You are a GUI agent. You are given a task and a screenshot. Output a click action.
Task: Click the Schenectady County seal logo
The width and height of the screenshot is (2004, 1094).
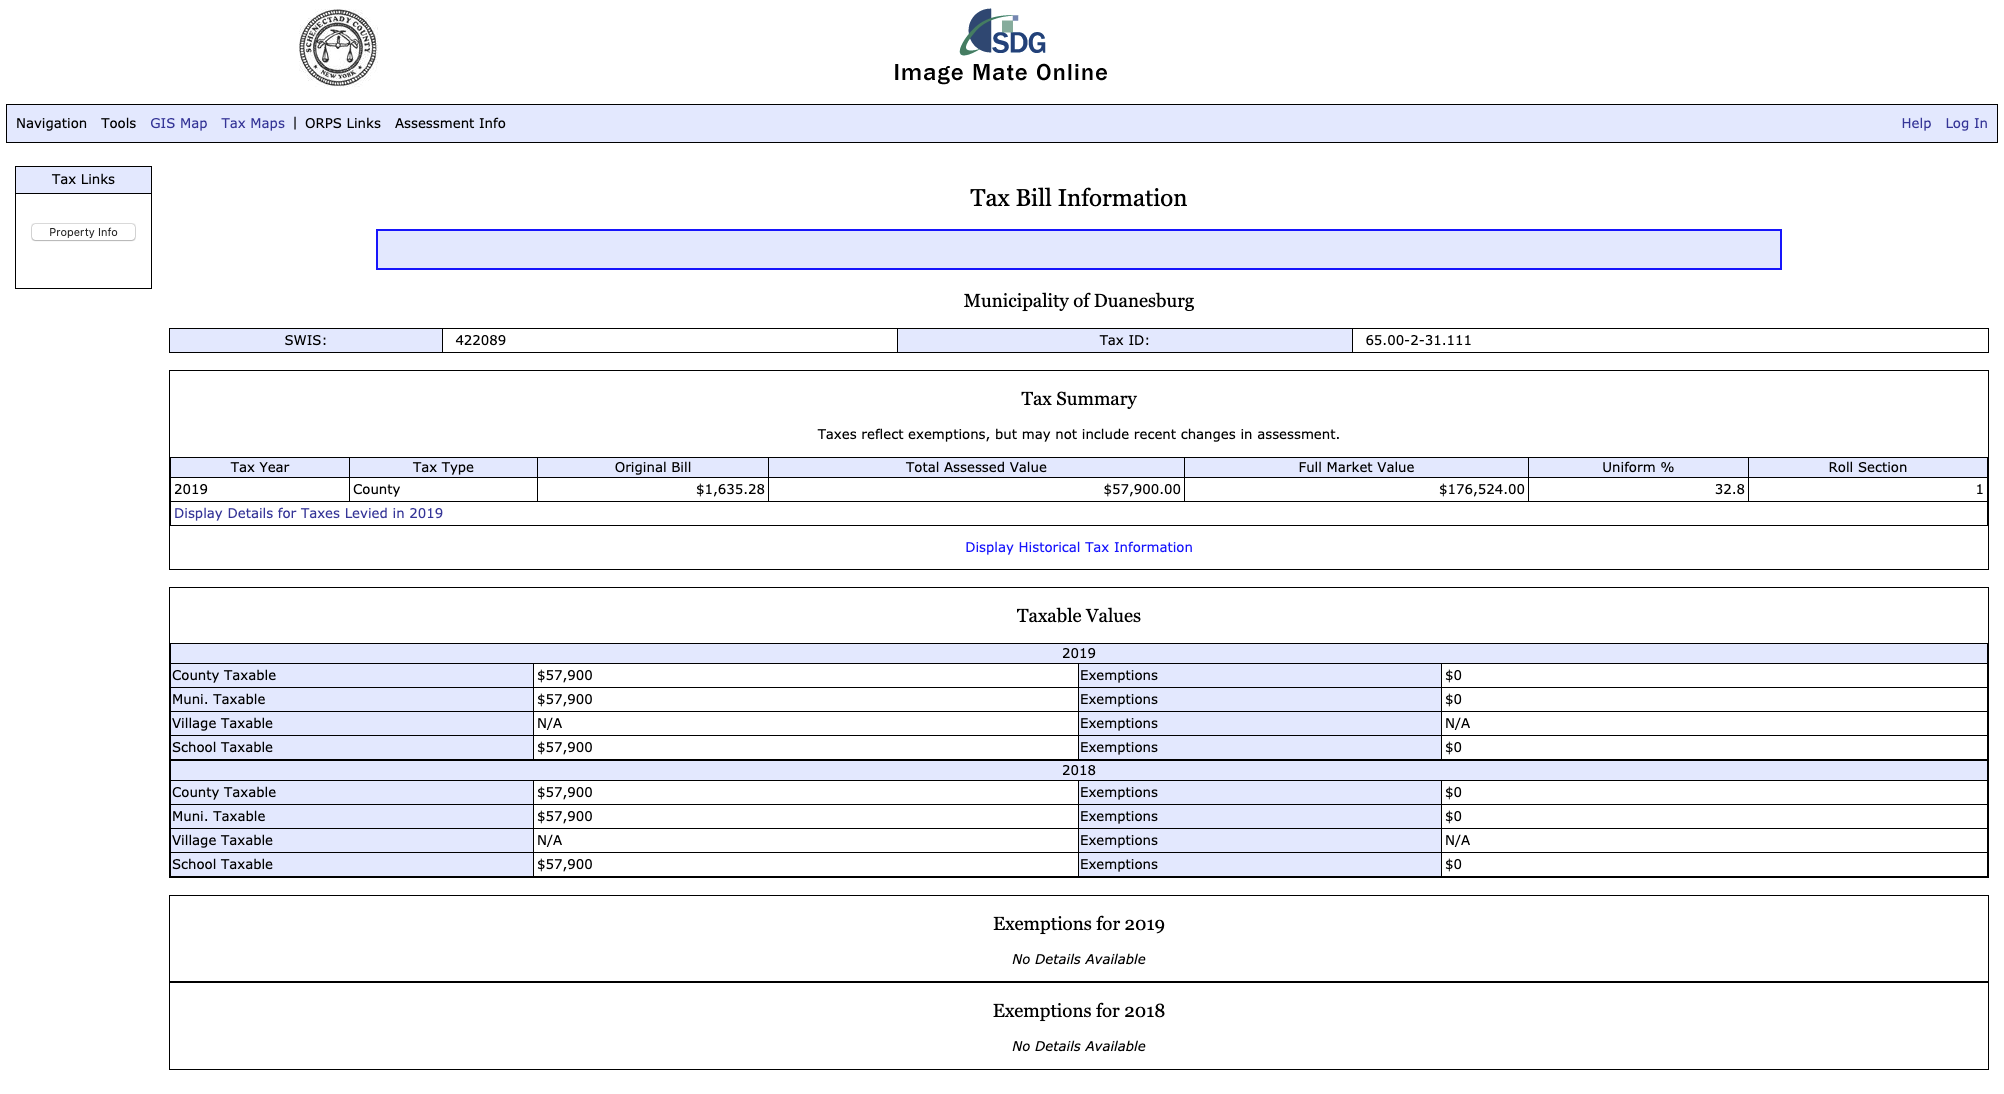[x=338, y=48]
